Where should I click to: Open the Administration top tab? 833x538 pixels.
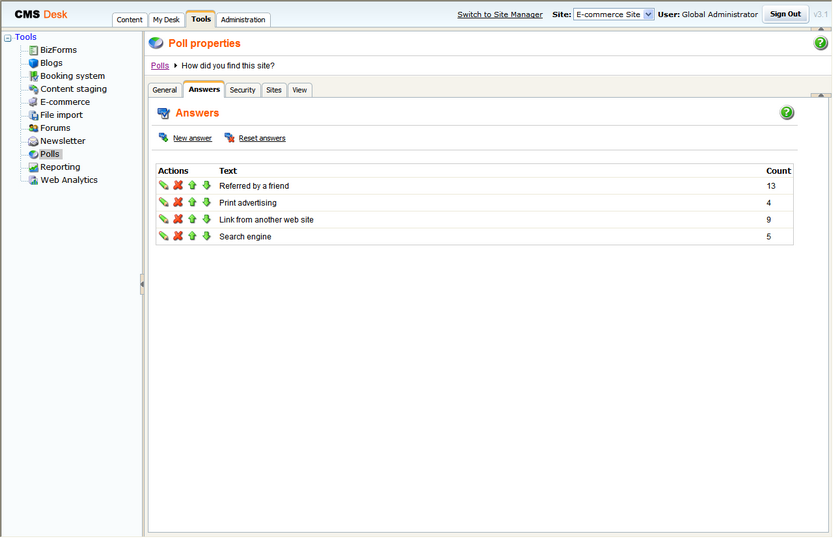click(243, 20)
